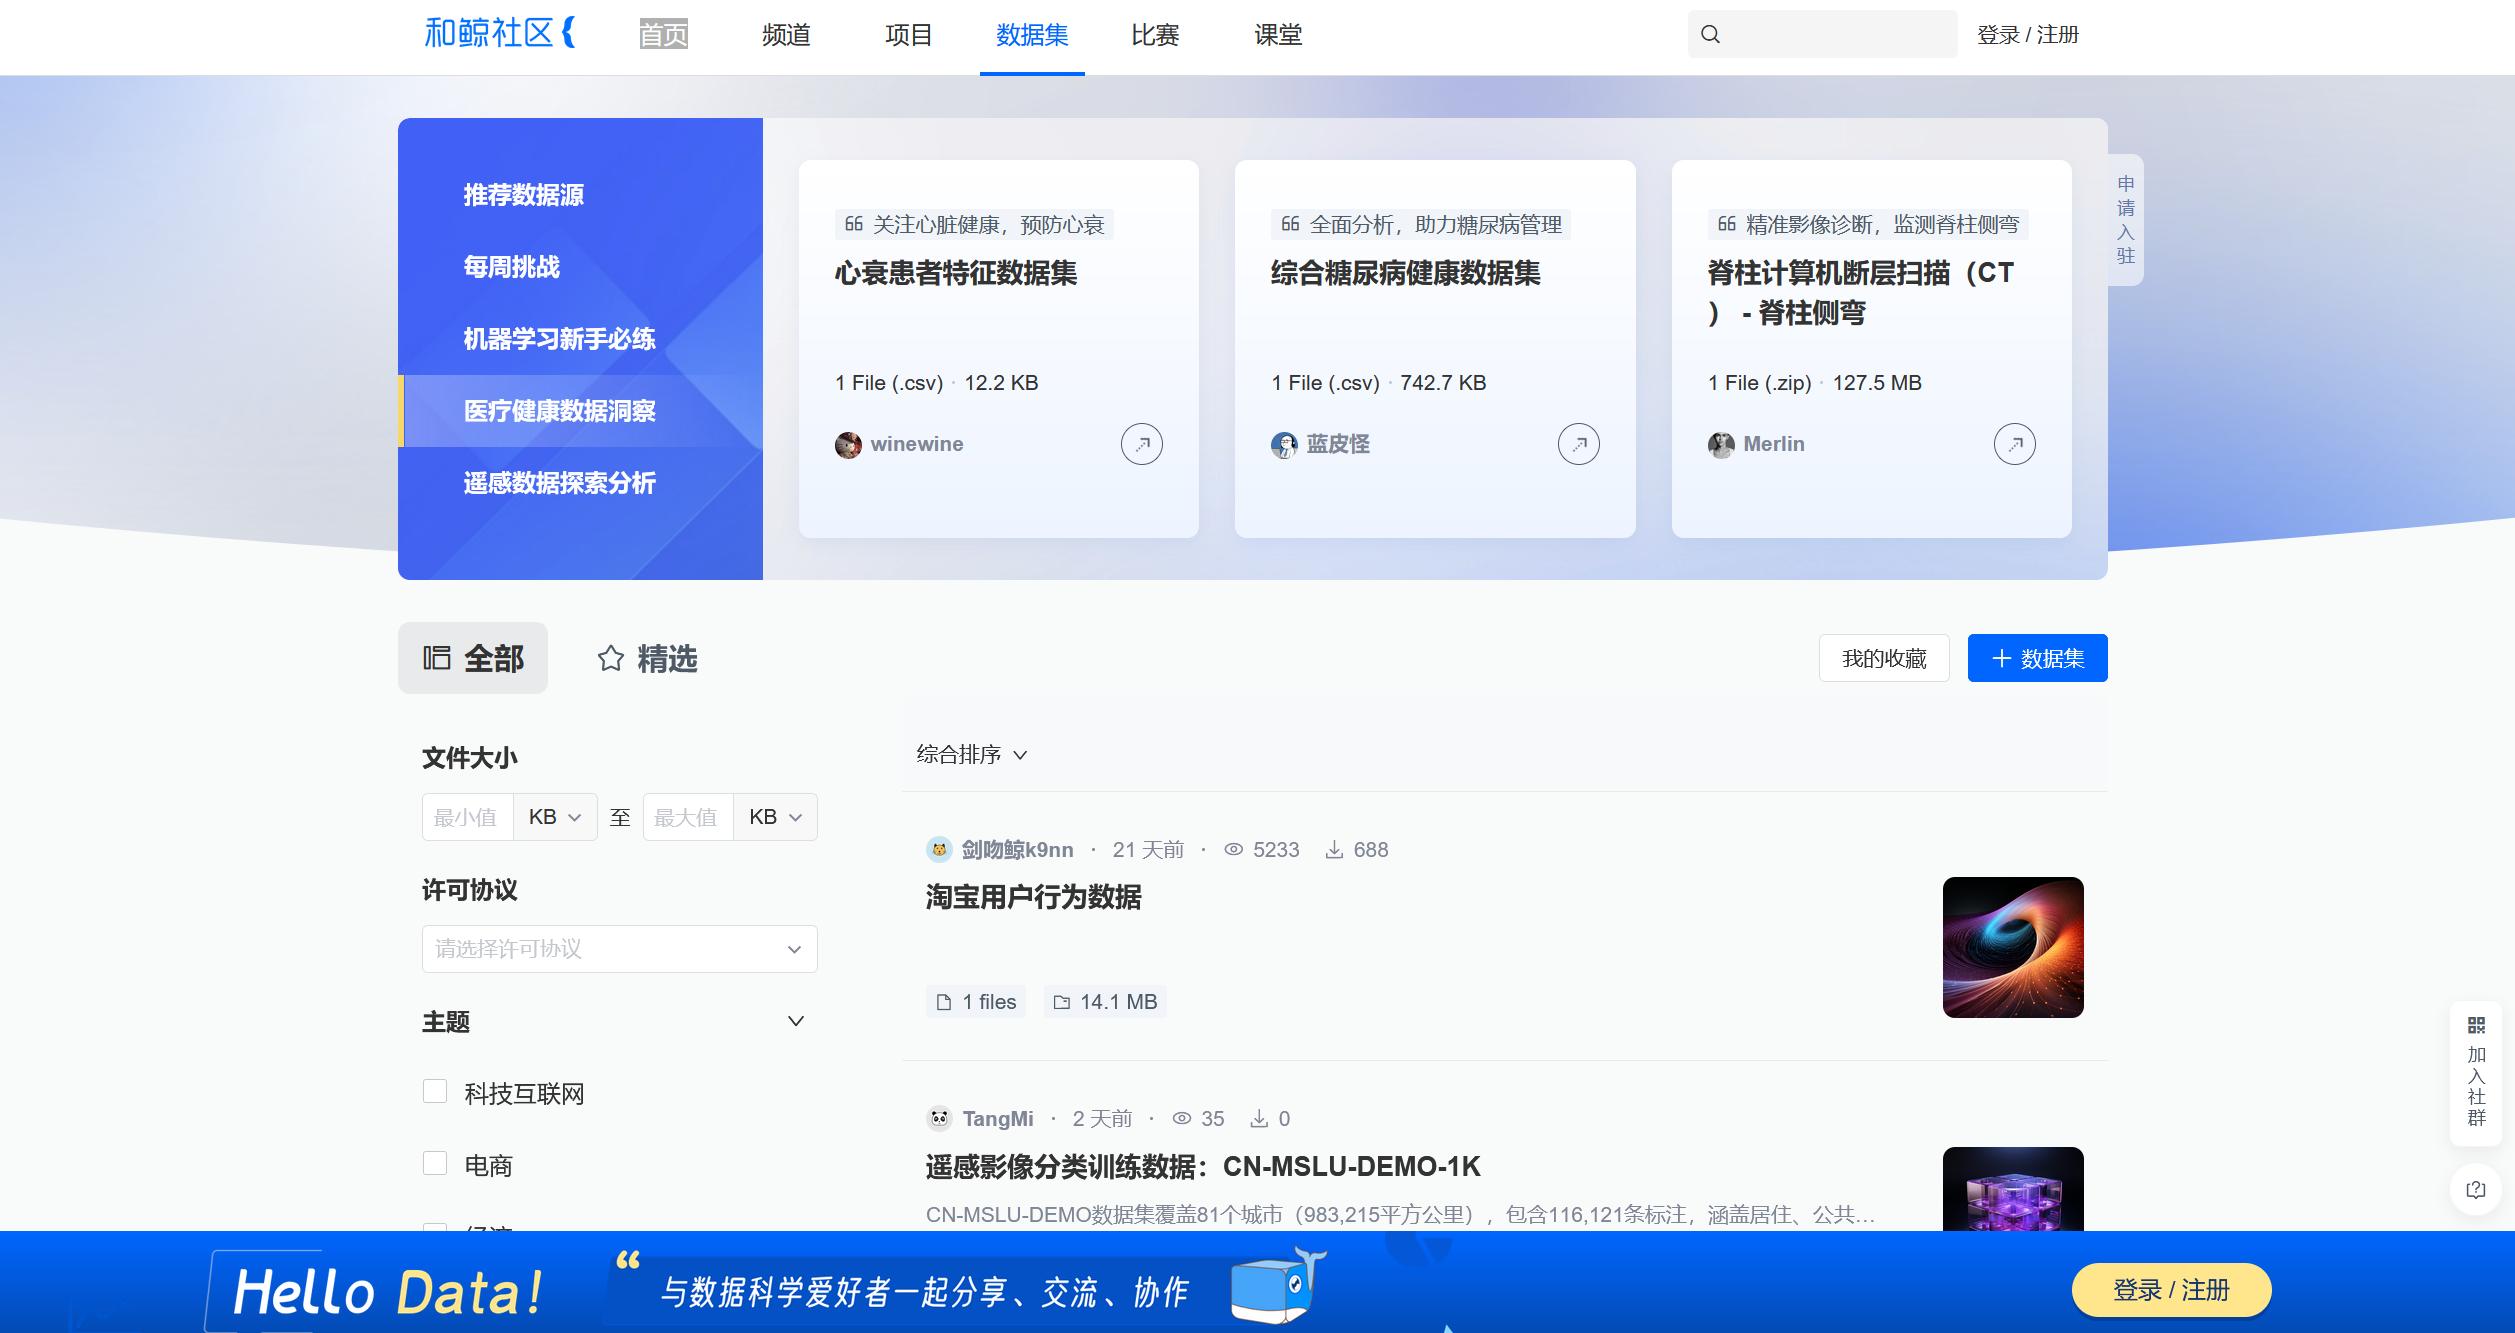The width and height of the screenshot is (2515, 1333).
Task: Switch to the 全部 datasets tab
Action: 473,658
